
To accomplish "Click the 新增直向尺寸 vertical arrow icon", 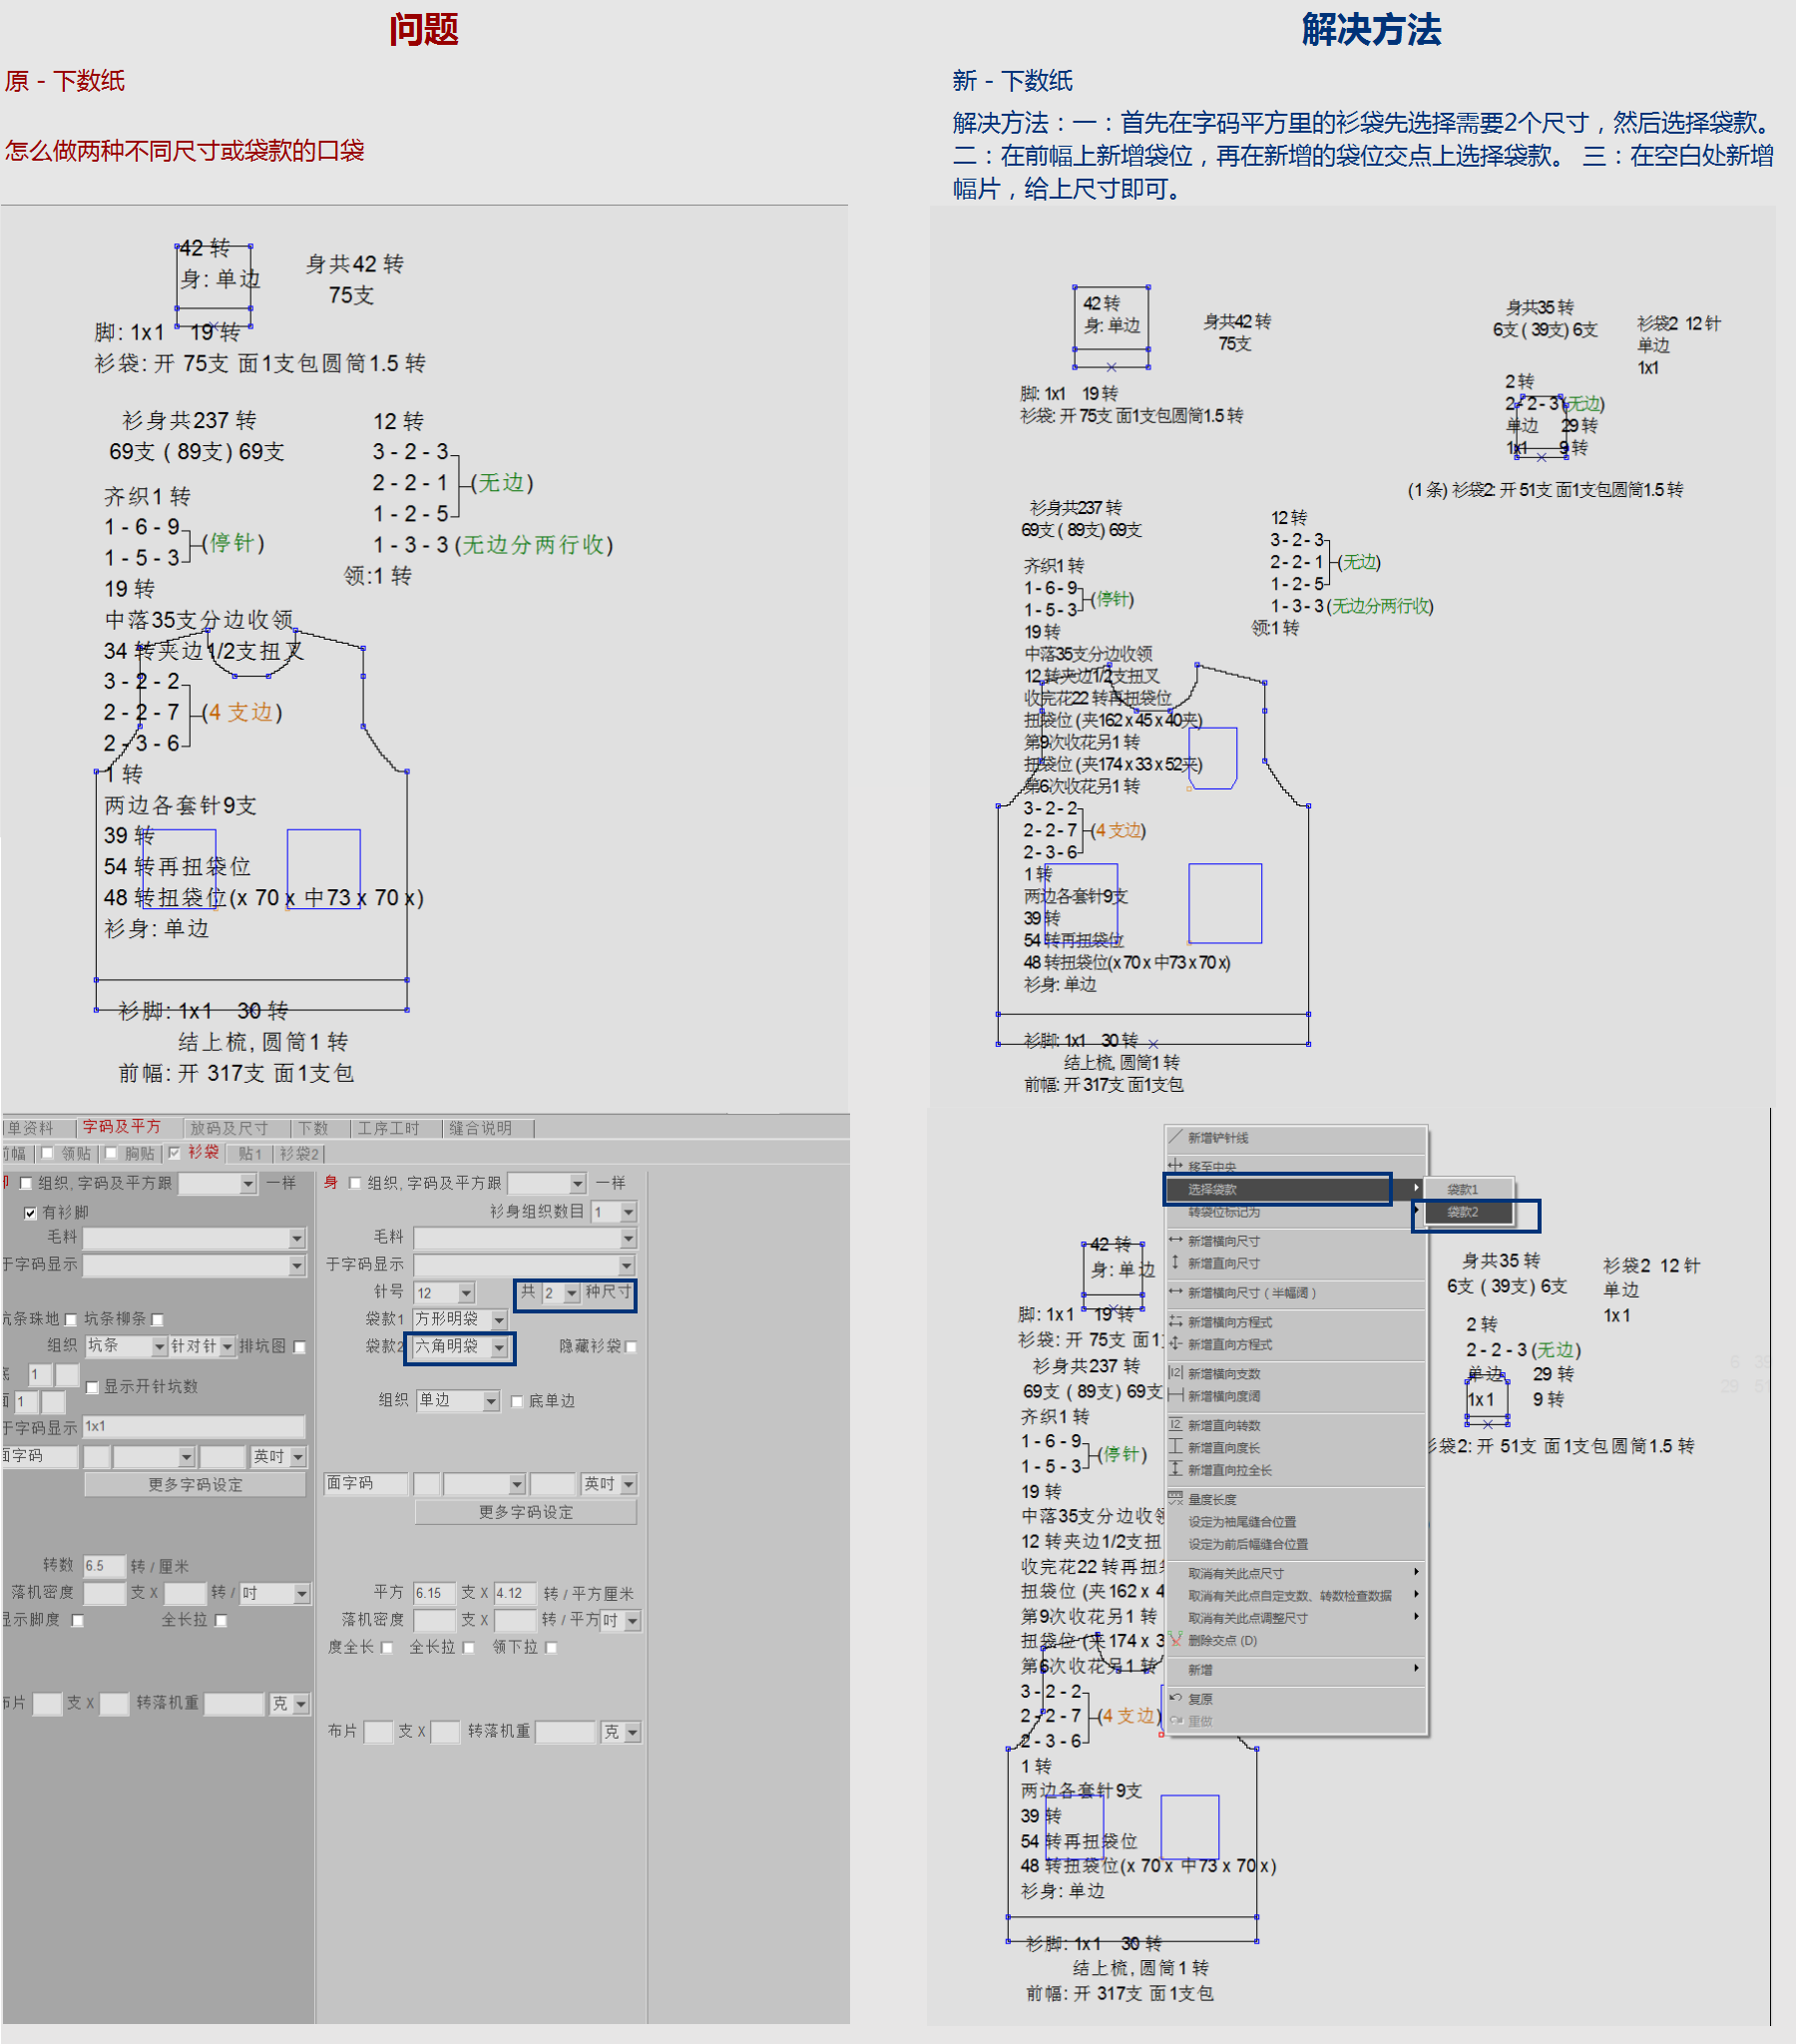I will (1176, 1263).
